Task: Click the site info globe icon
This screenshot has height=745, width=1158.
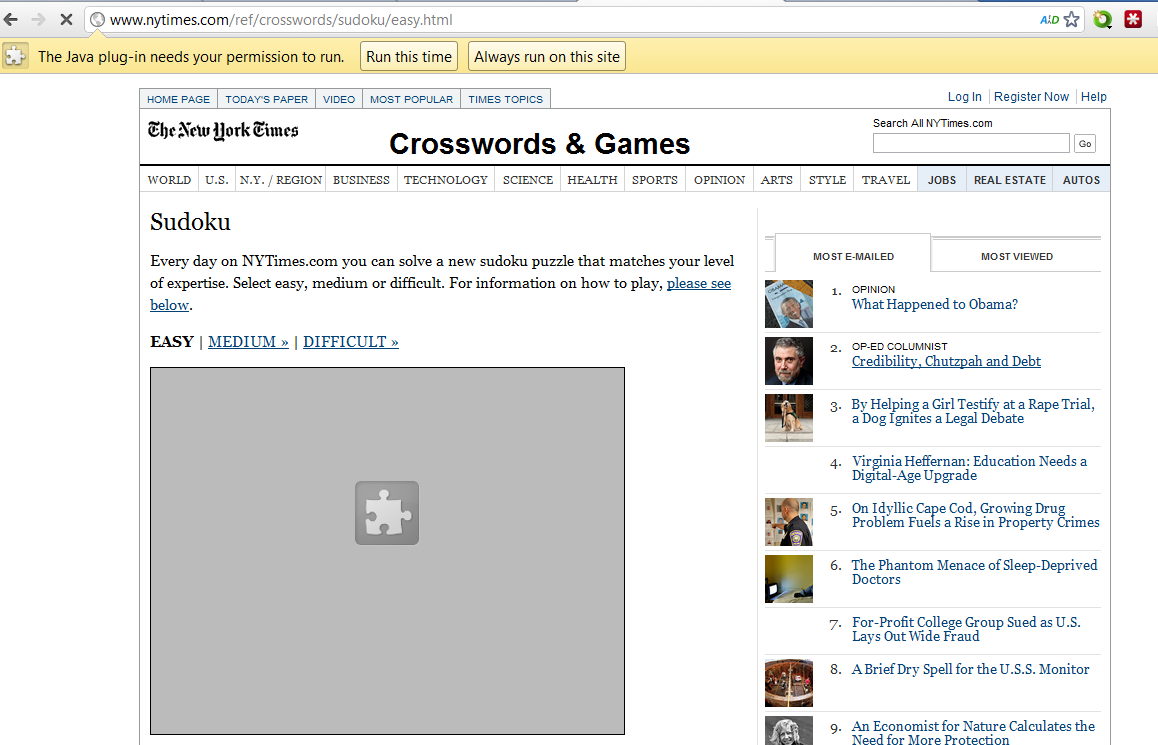Action: (x=97, y=20)
